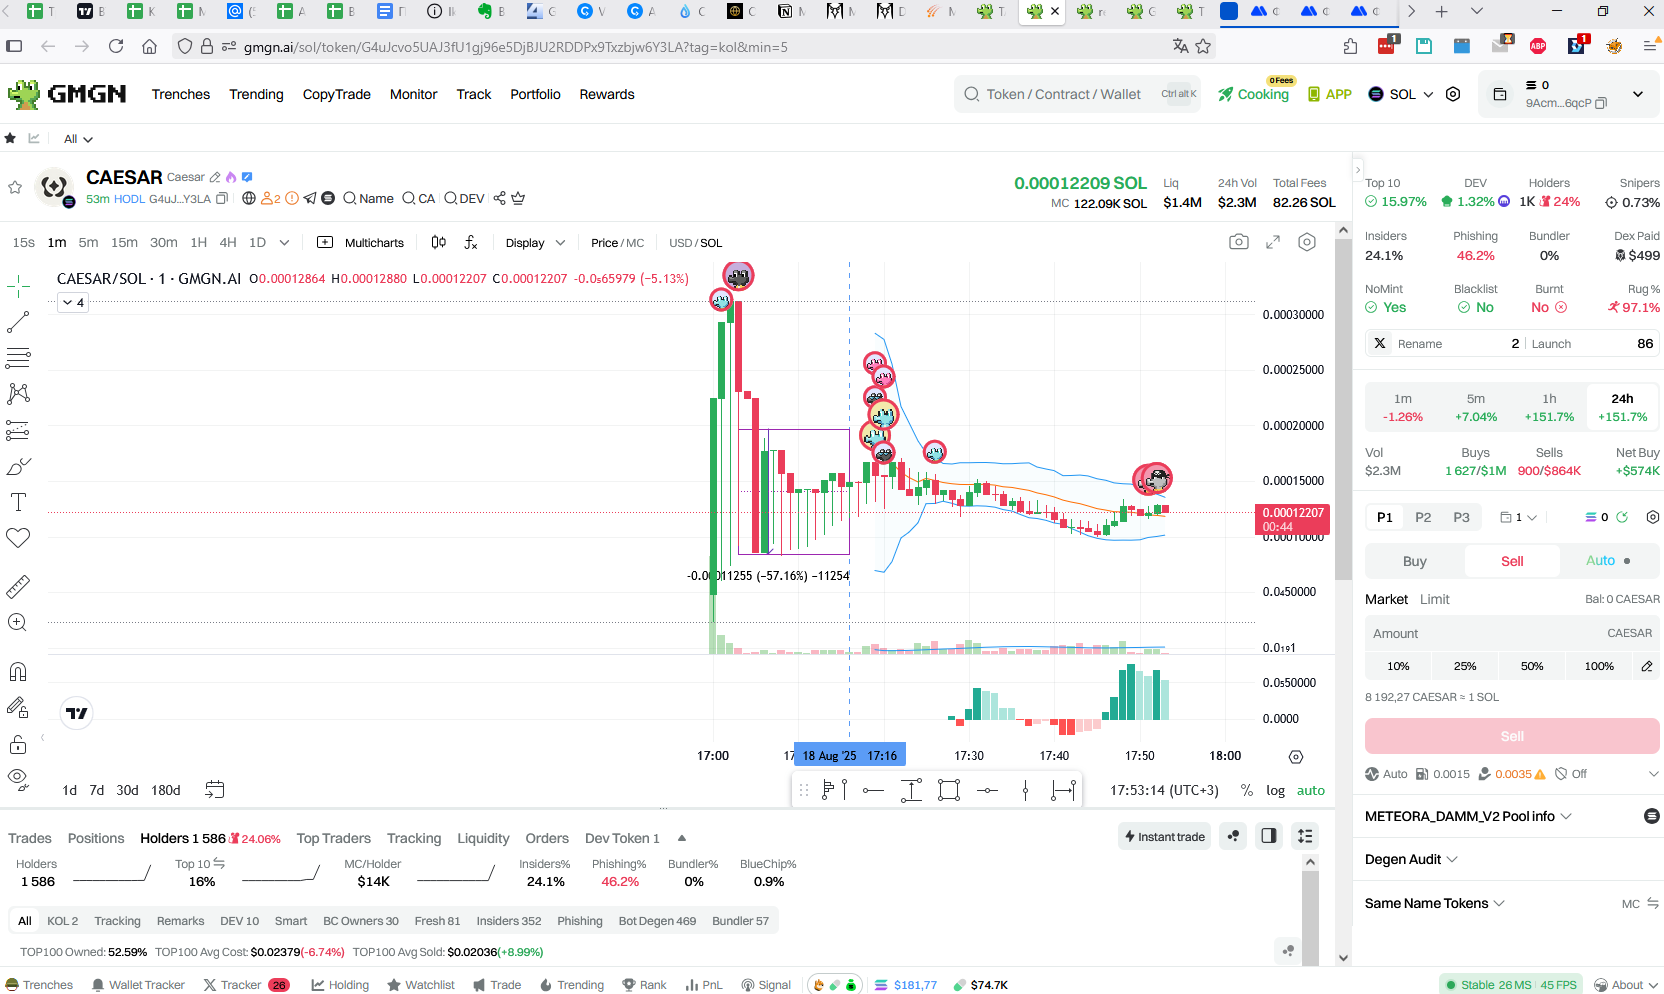Expand the wallet 9Acm...6qcP dropdown
This screenshot has width=1664, height=994.
point(1637,94)
